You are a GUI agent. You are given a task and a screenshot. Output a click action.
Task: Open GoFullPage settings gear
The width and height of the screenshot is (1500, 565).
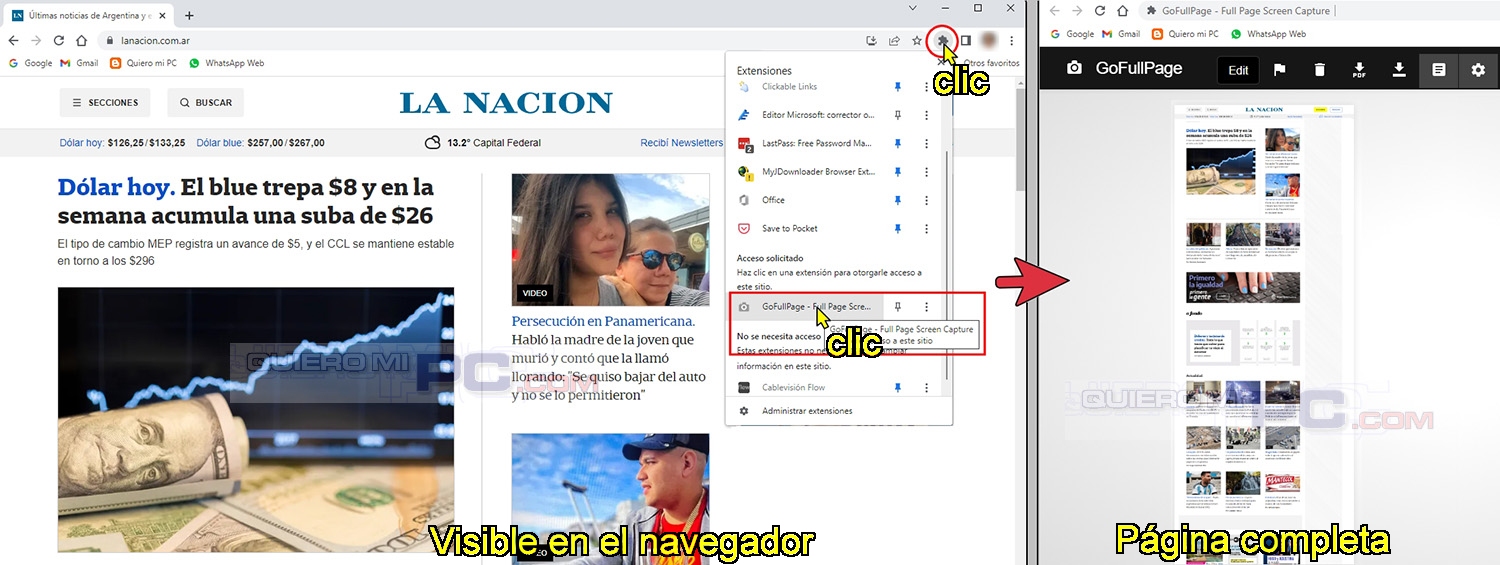click(x=1478, y=70)
